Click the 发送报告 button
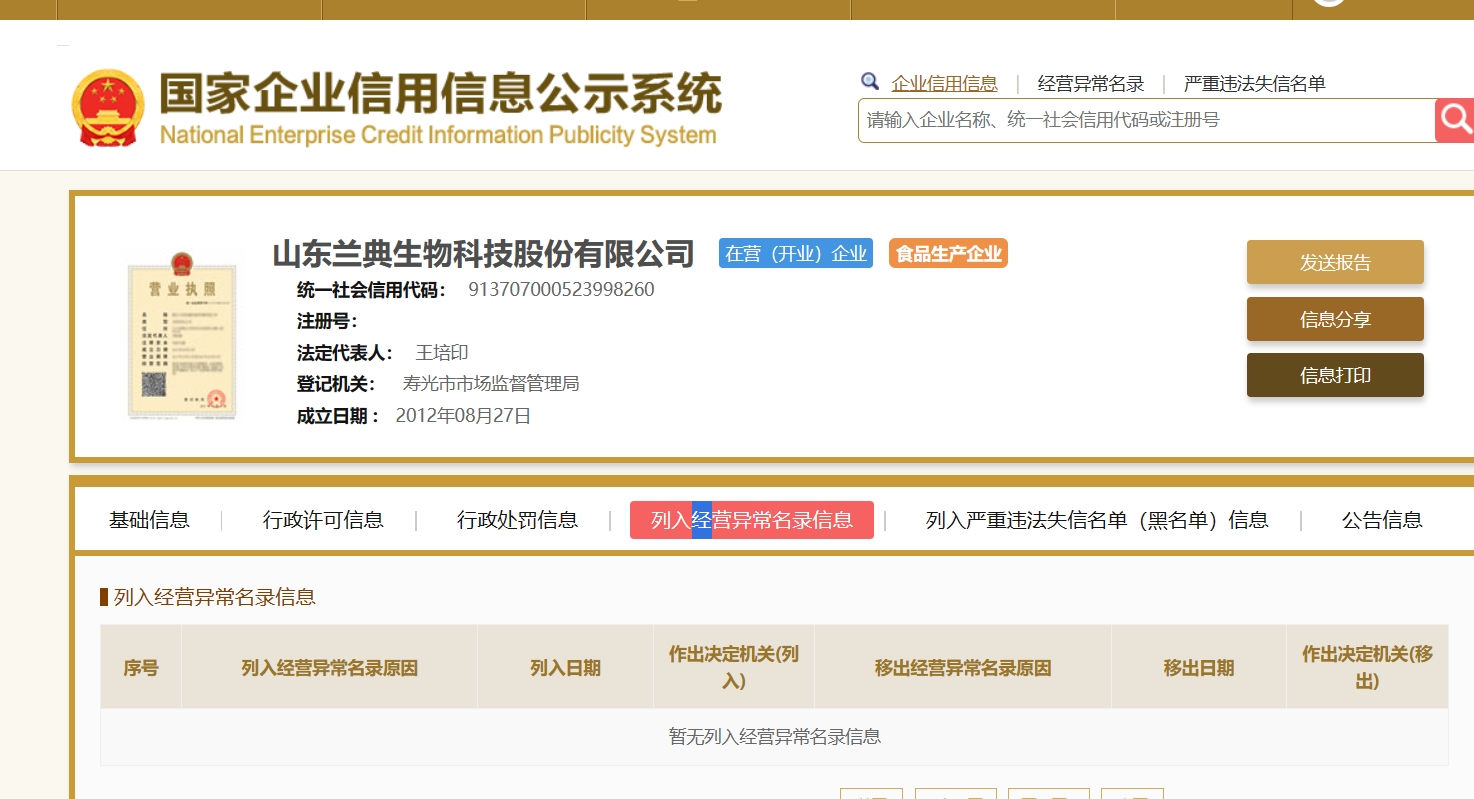The image size is (1474, 799). tap(1335, 262)
